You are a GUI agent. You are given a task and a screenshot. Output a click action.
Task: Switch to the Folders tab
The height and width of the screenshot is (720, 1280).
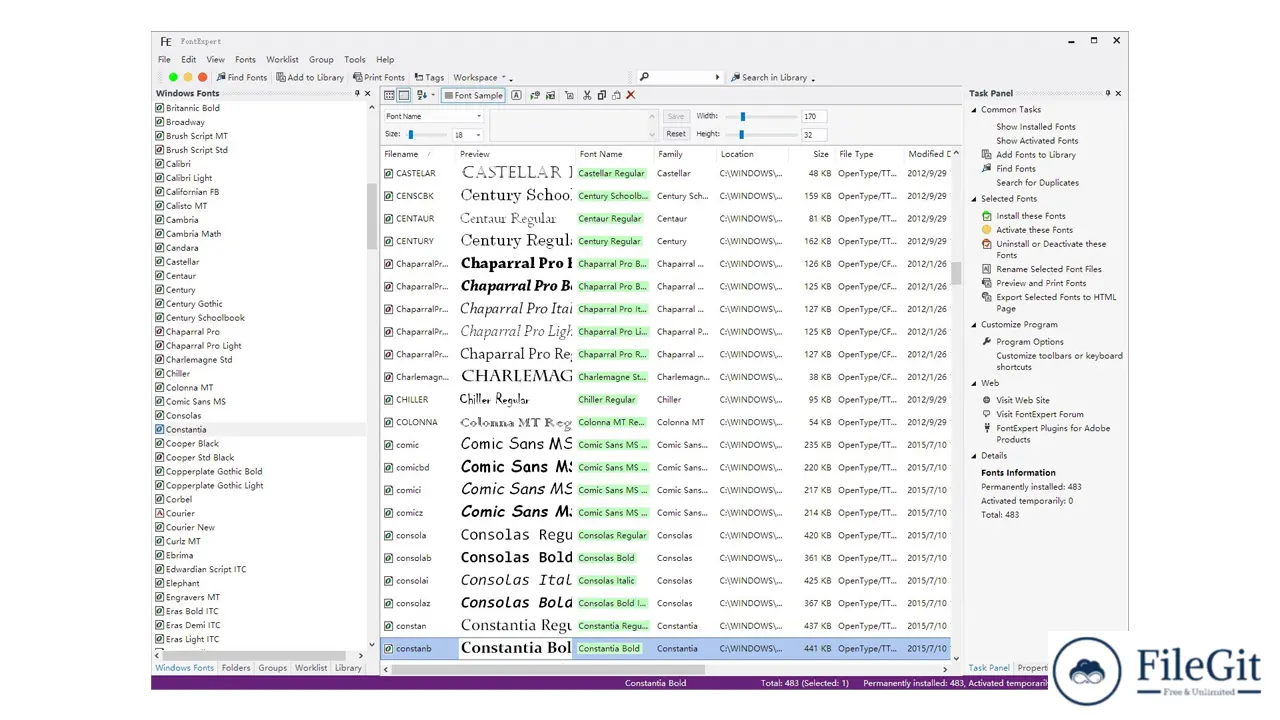[236, 668]
